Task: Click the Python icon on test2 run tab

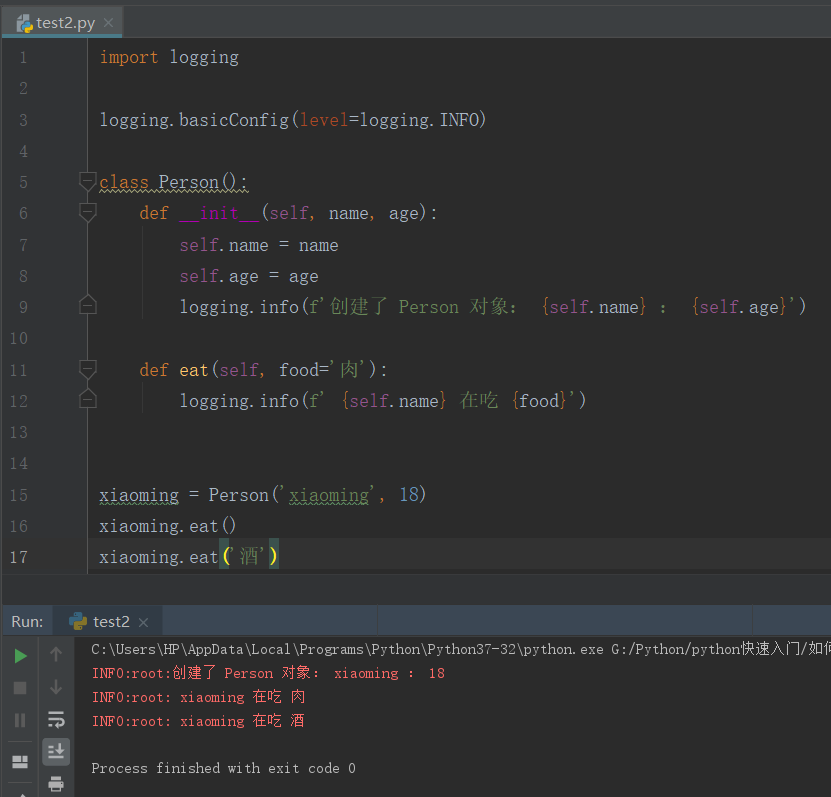Action: pyautogui.click(x=78, y=621)
